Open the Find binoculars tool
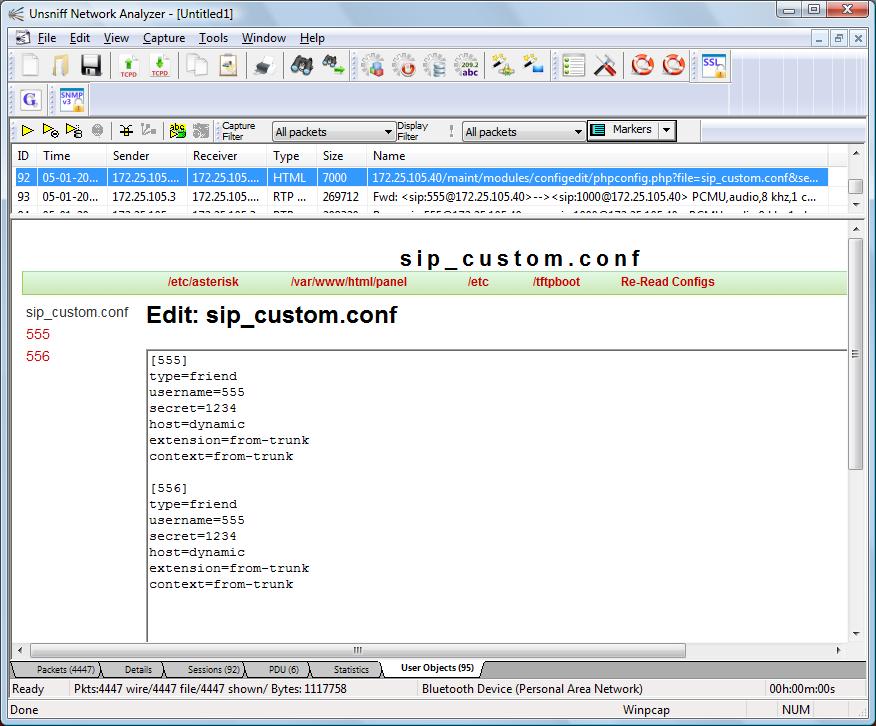This screenshot has width=876, height=726. click(301, 66)
